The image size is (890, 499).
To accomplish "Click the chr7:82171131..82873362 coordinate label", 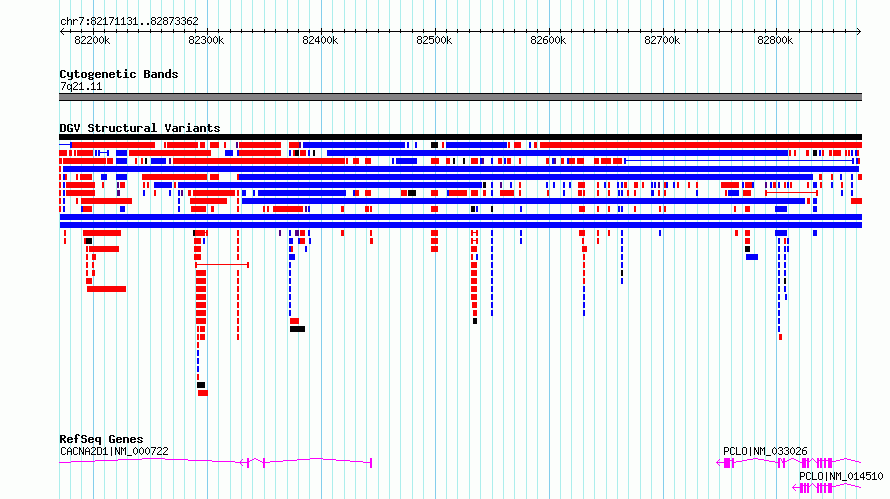I will pyautogui.click(x=129, y=22).
